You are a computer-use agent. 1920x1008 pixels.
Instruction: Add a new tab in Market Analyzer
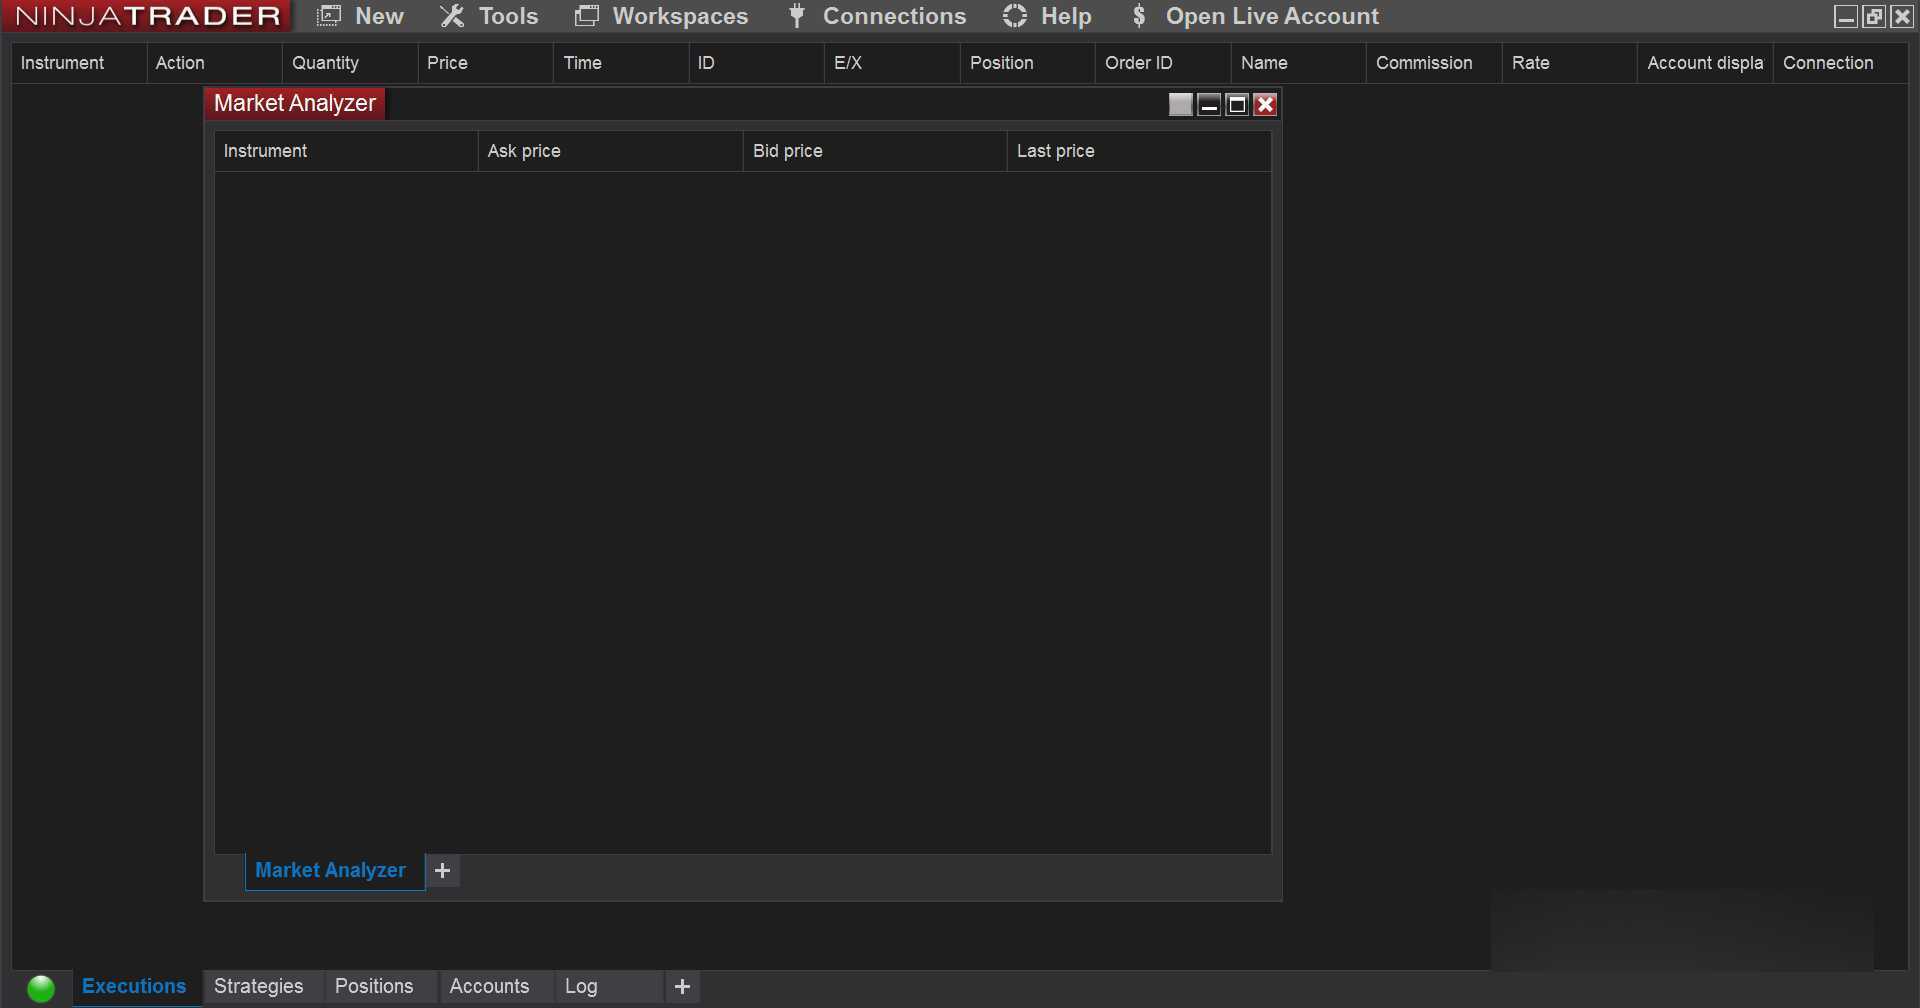(442, 871)
